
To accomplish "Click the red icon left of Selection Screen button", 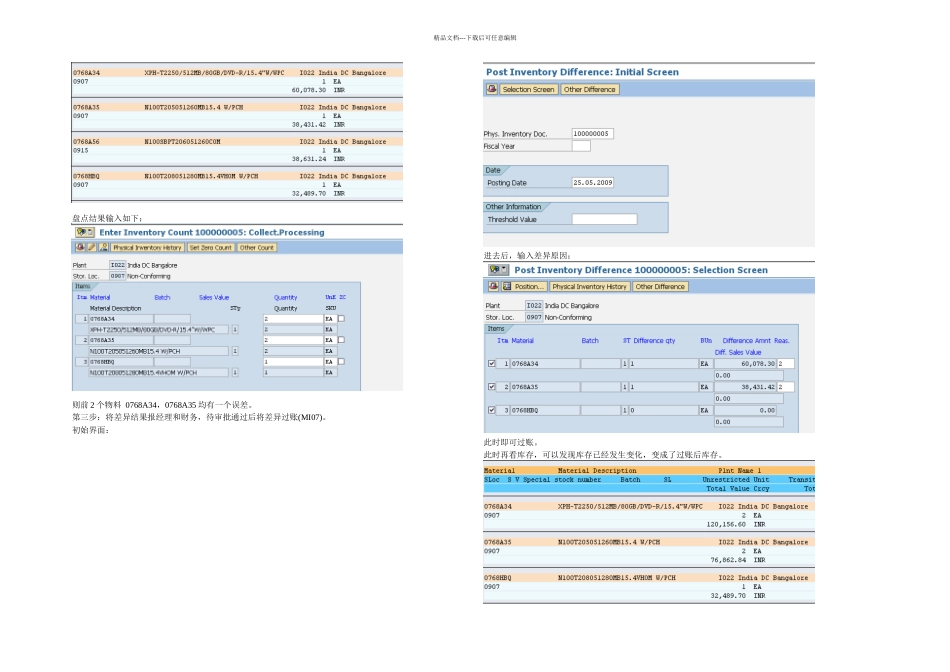I will 491,89.
